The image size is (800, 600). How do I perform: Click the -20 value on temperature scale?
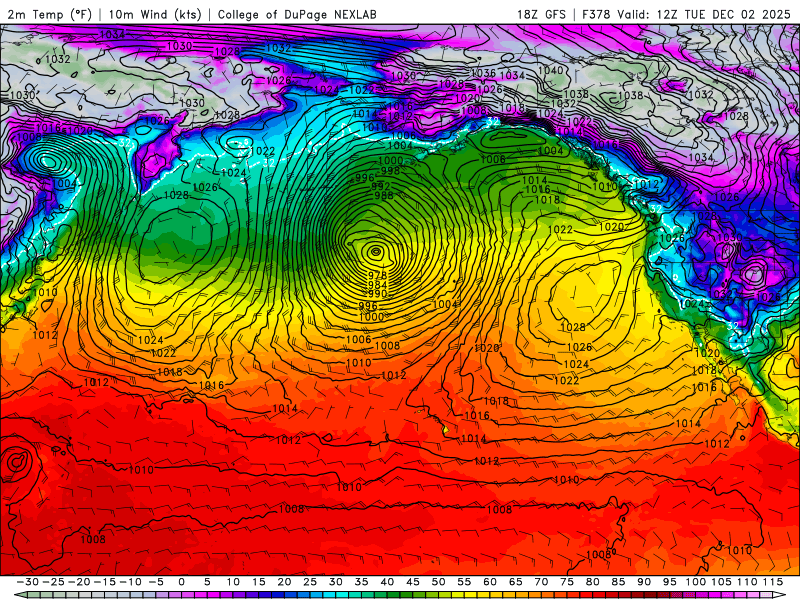tap(79, 582)
